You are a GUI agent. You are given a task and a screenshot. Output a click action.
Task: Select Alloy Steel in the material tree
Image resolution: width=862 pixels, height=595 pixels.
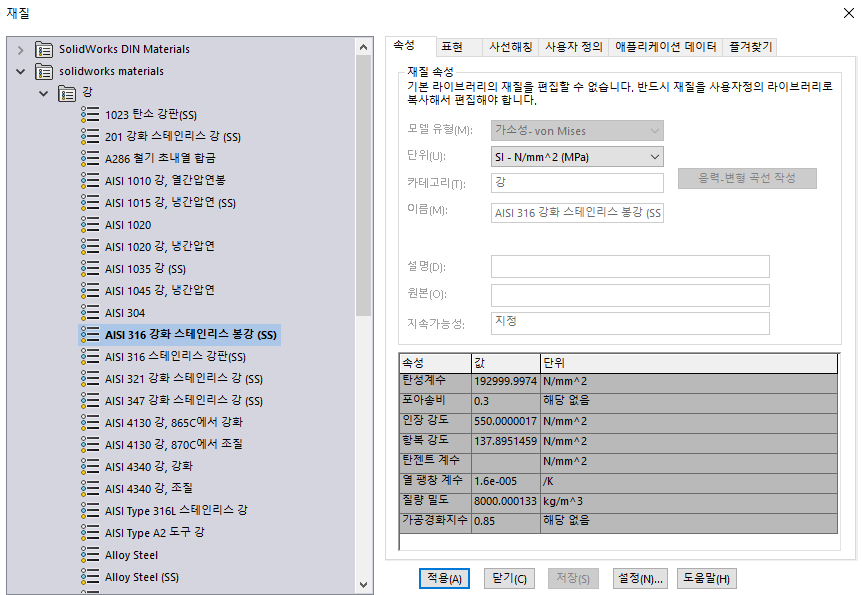pyautogui.click(x=131, y=555)
